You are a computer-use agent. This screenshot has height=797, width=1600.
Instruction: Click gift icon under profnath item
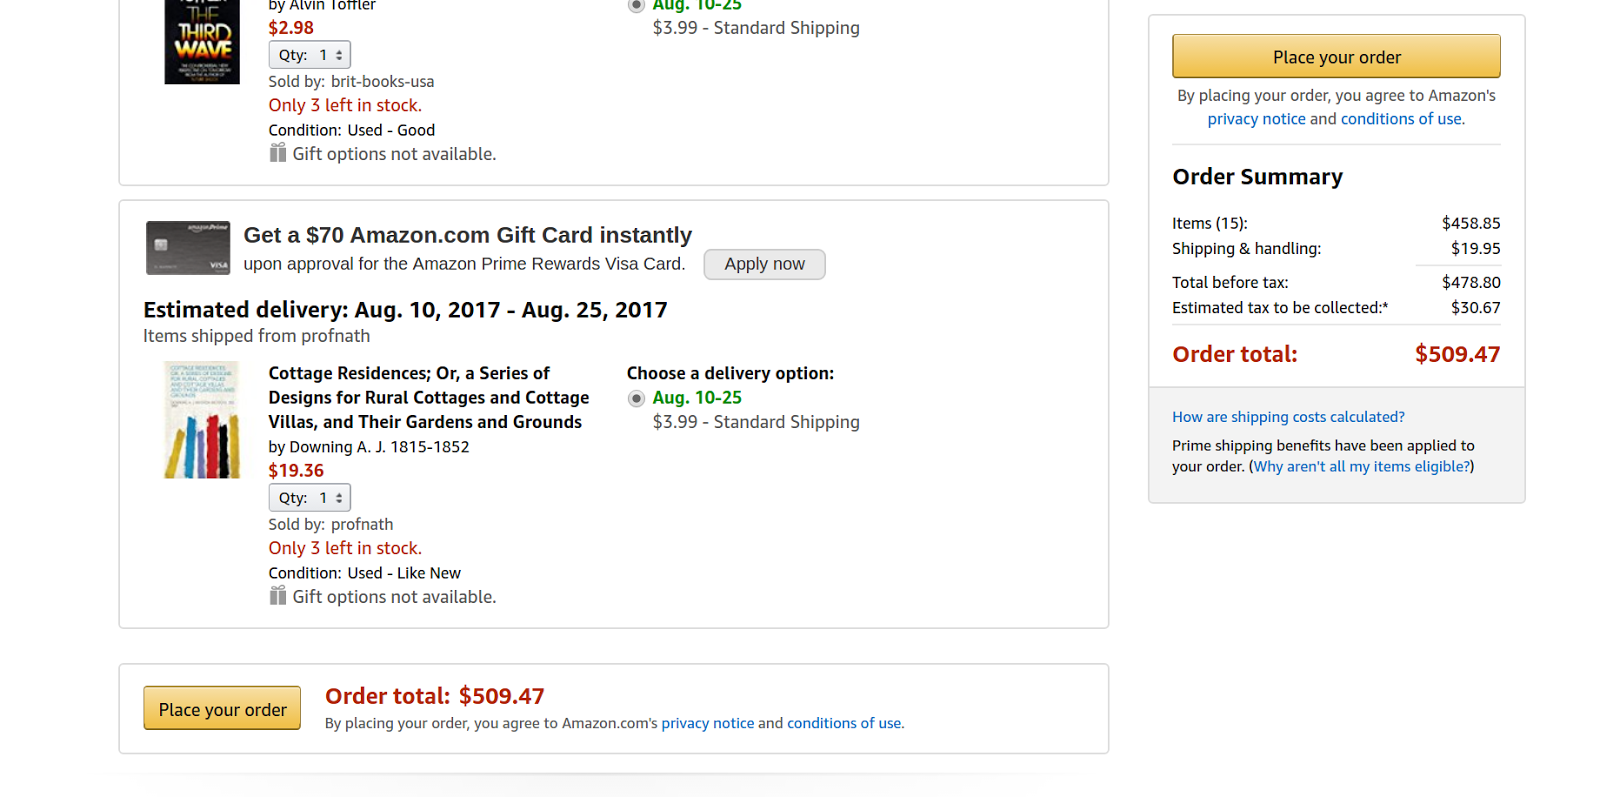point(278,596)
